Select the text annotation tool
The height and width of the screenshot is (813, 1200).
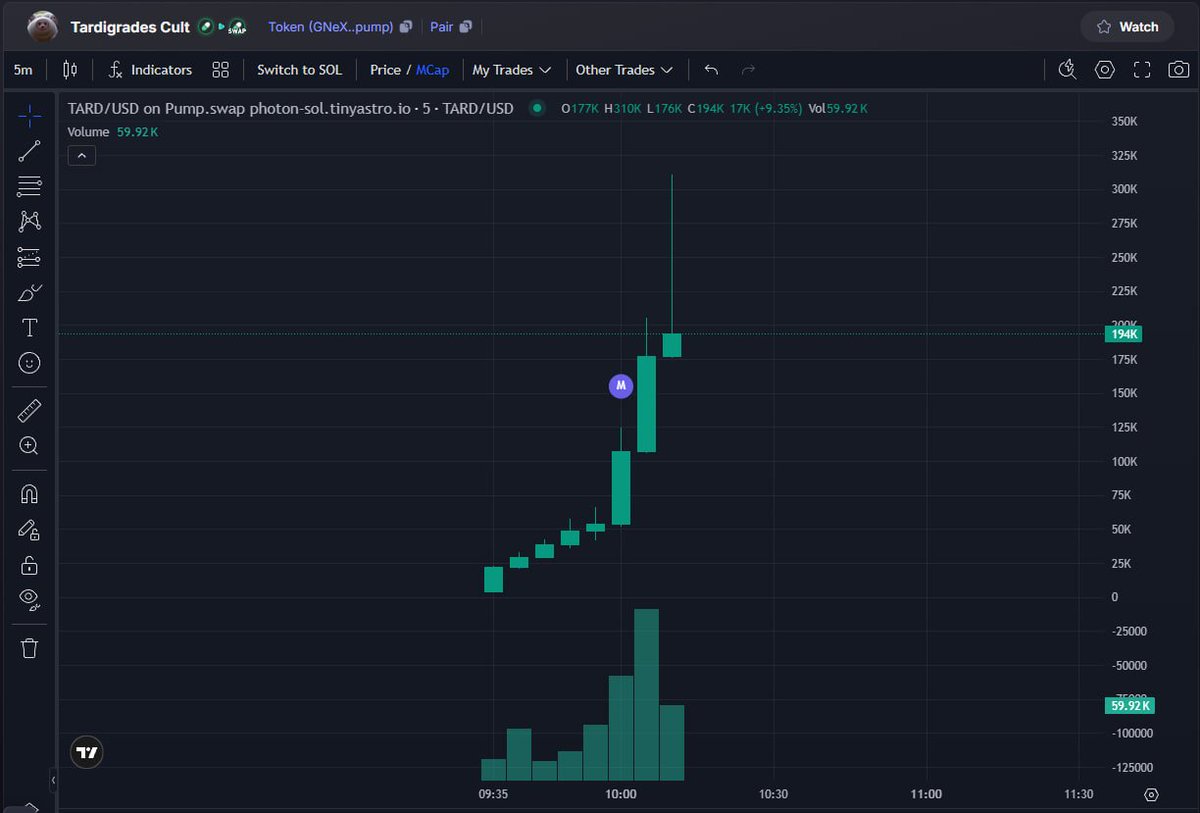(31, 327)
